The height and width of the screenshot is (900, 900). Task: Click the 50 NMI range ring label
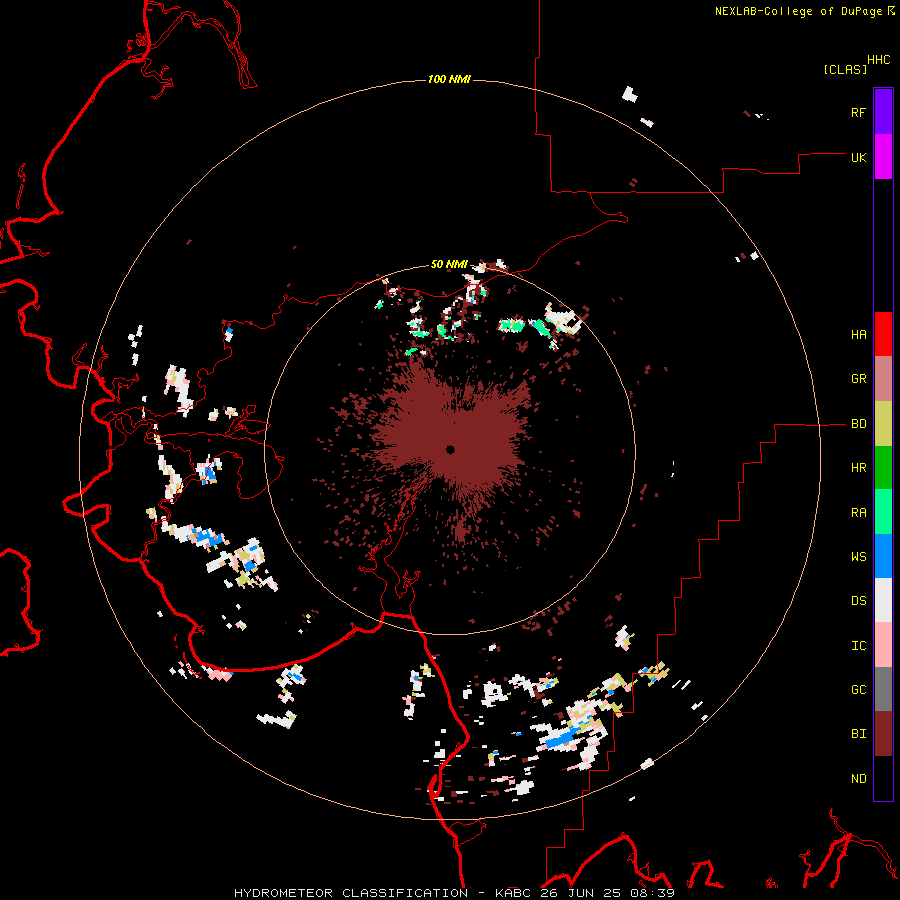449,265
